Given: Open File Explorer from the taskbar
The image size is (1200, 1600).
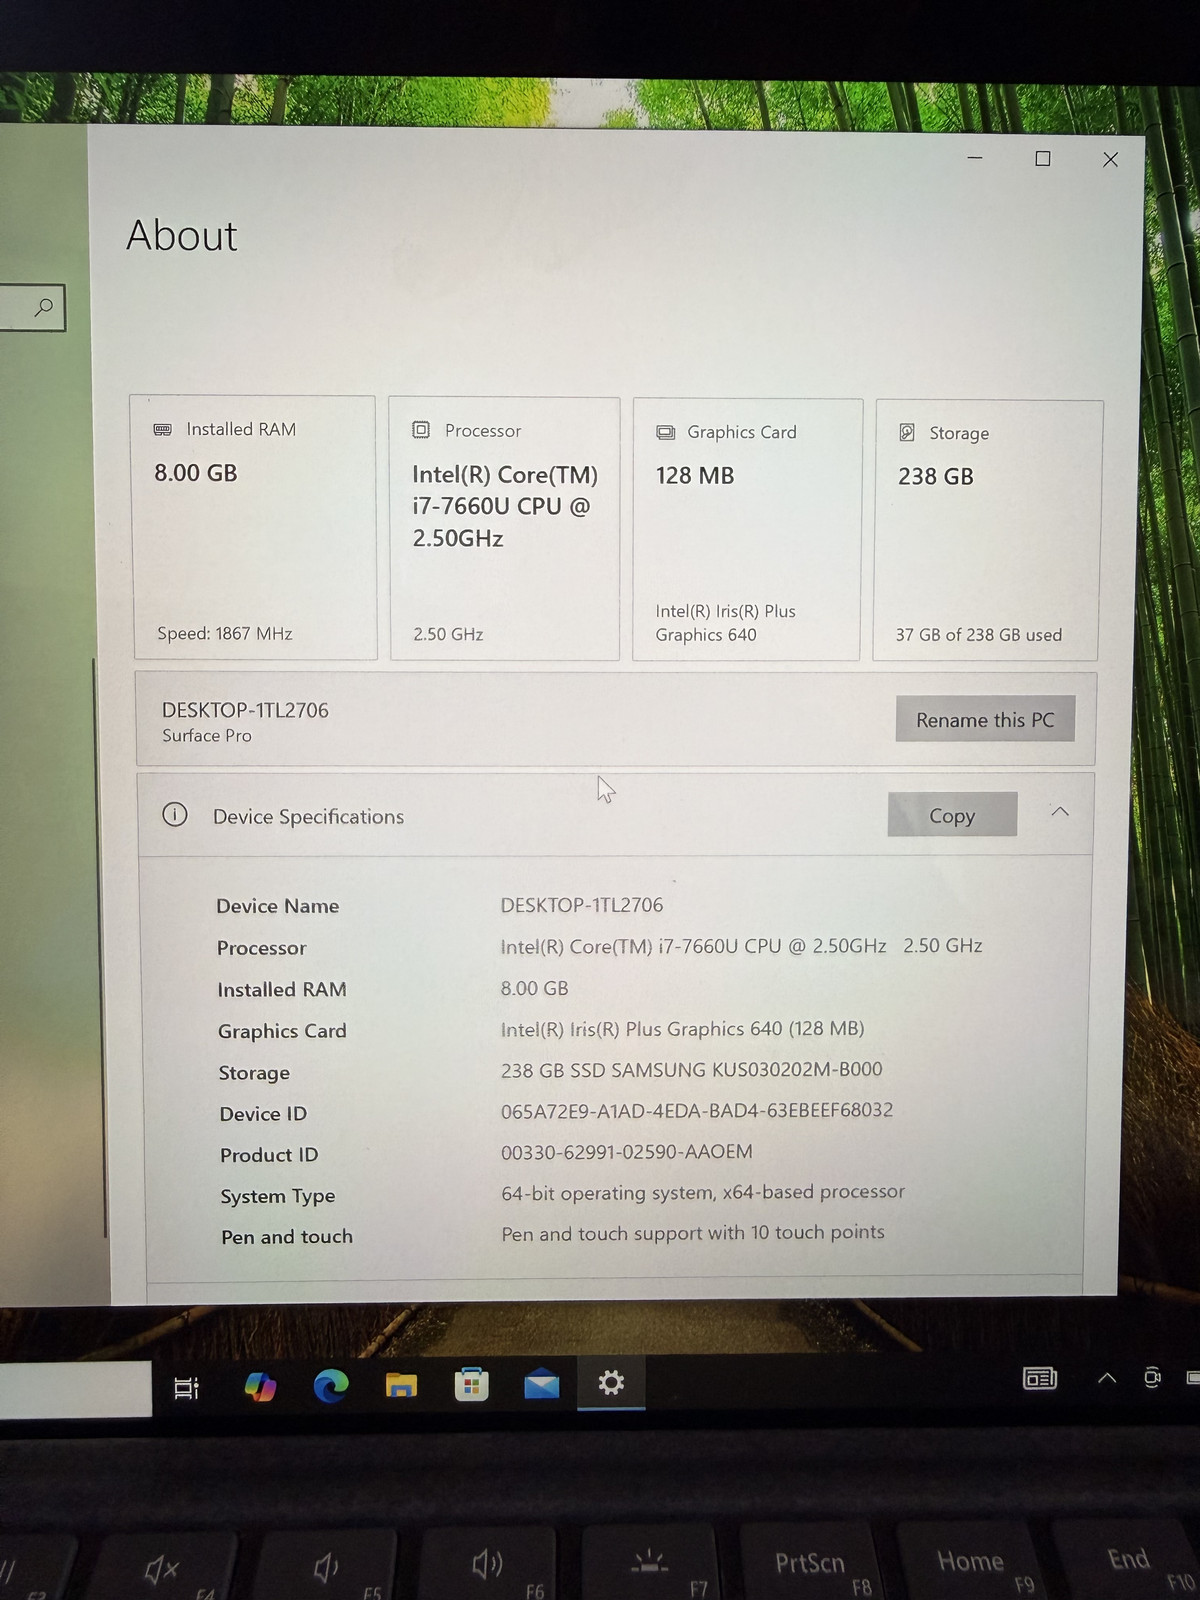Looking at the screenshot, I should coord(401,1385).
